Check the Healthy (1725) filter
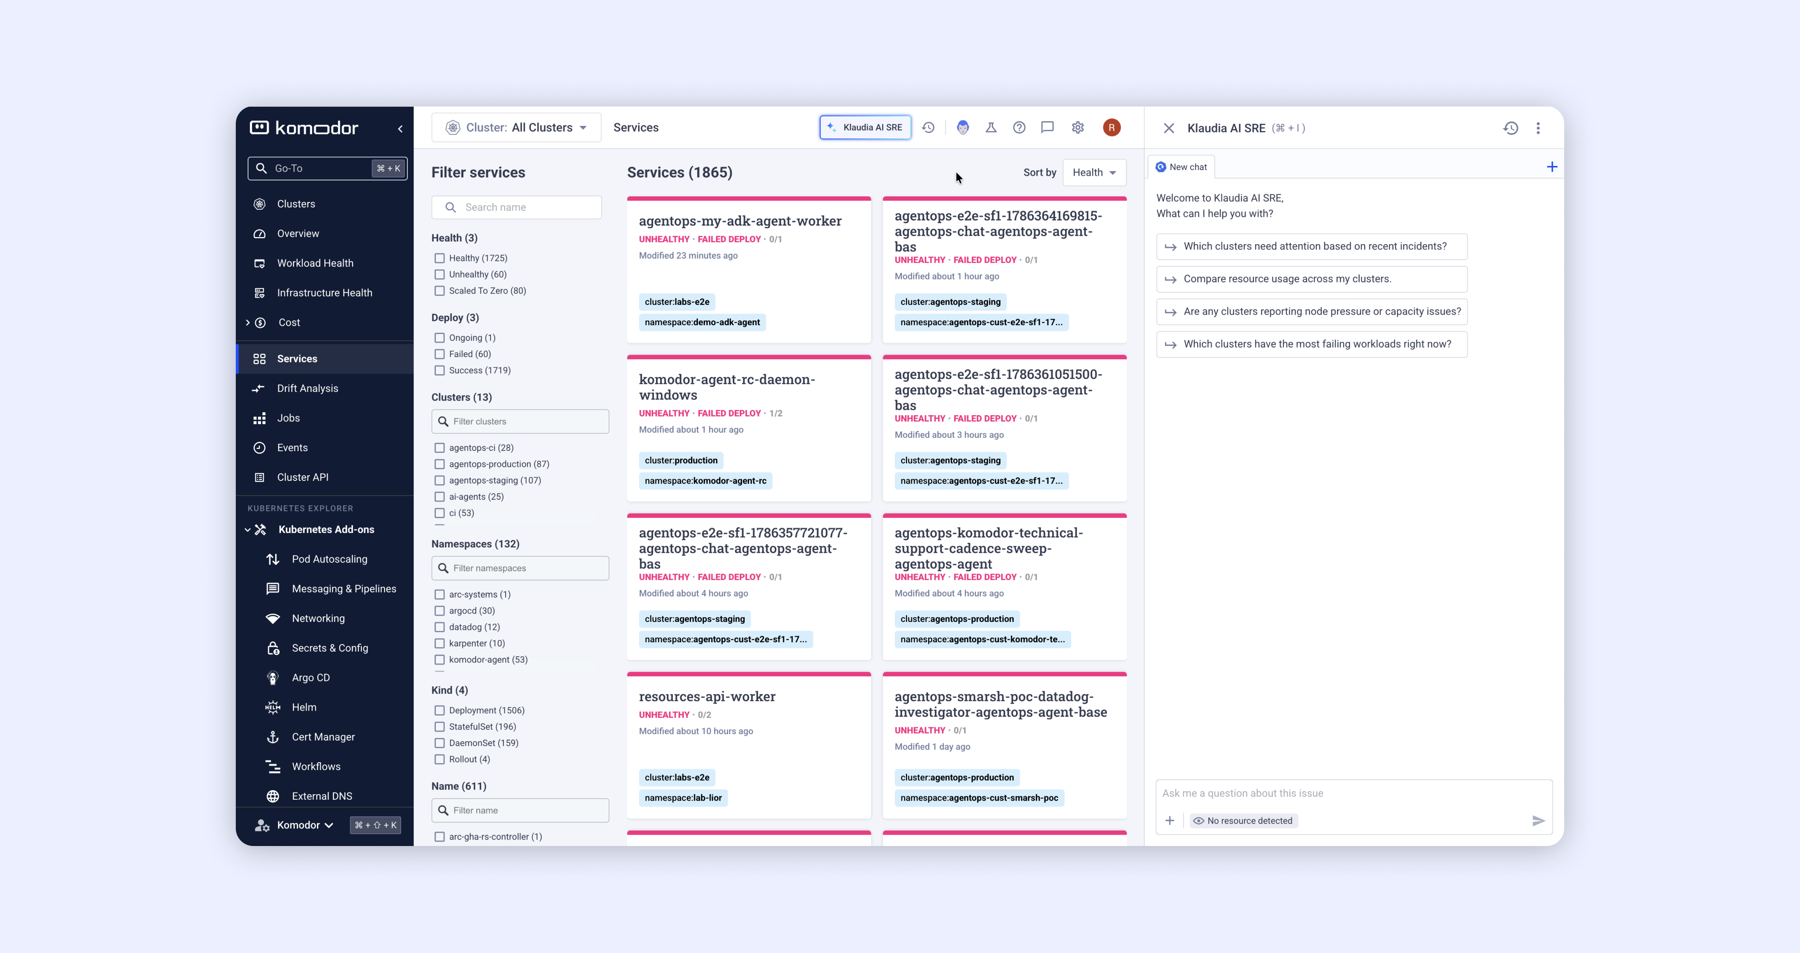The height and width of the screenshot is (953, 1800). pyautogui.click(x=440, y=259)
